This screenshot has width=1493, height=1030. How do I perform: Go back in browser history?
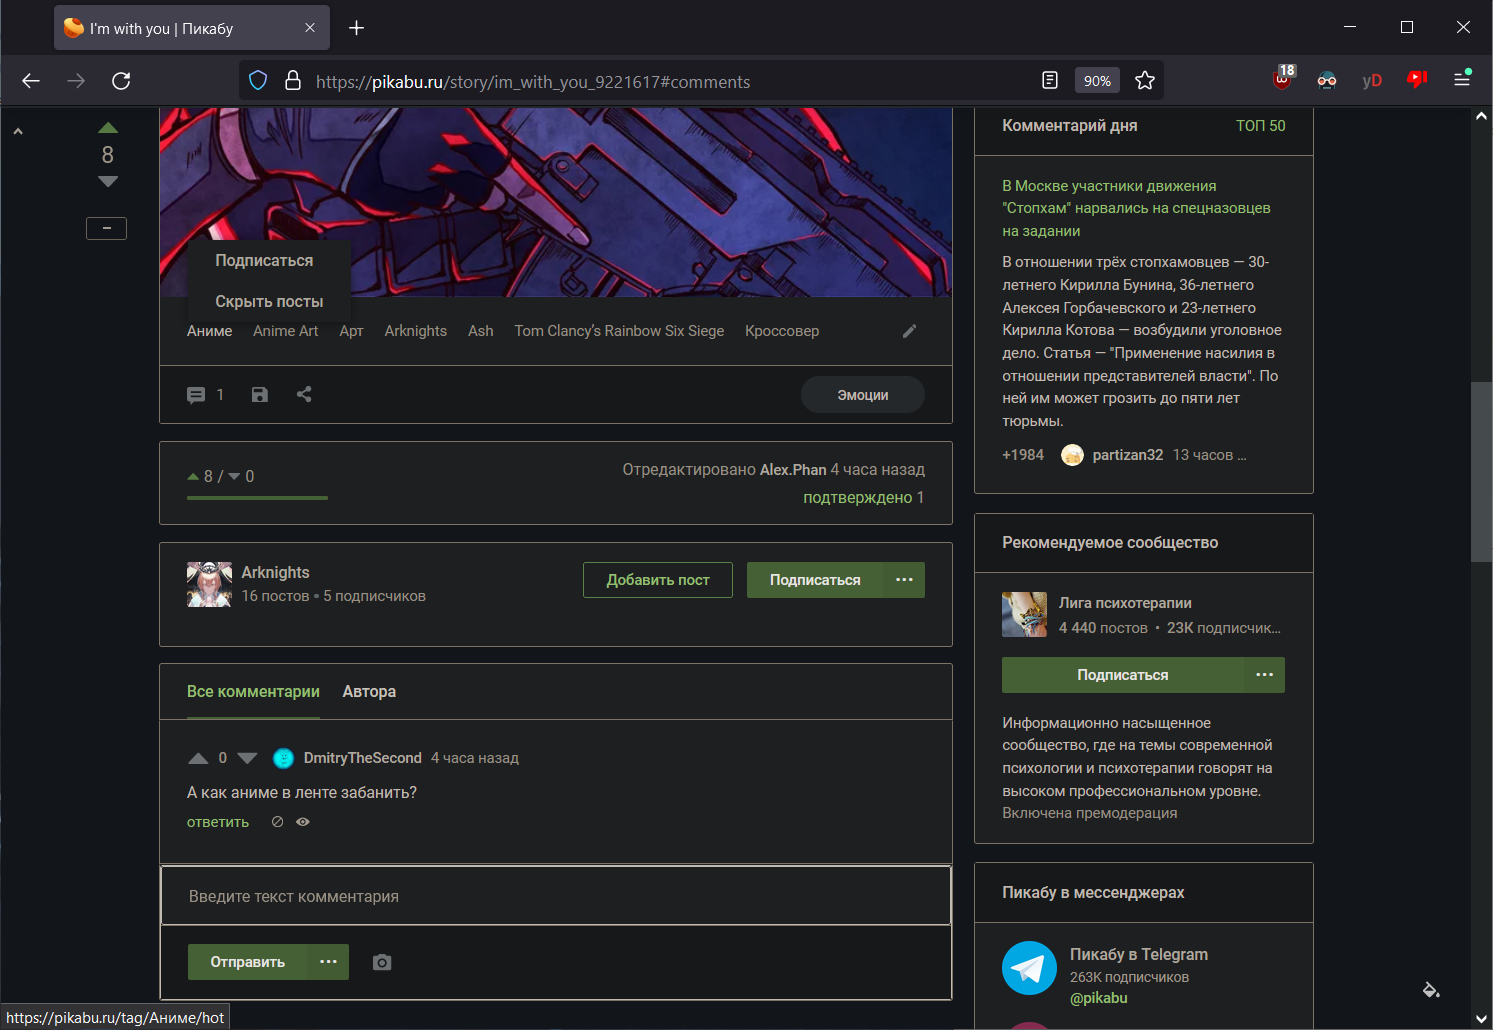tap(31, 81)
